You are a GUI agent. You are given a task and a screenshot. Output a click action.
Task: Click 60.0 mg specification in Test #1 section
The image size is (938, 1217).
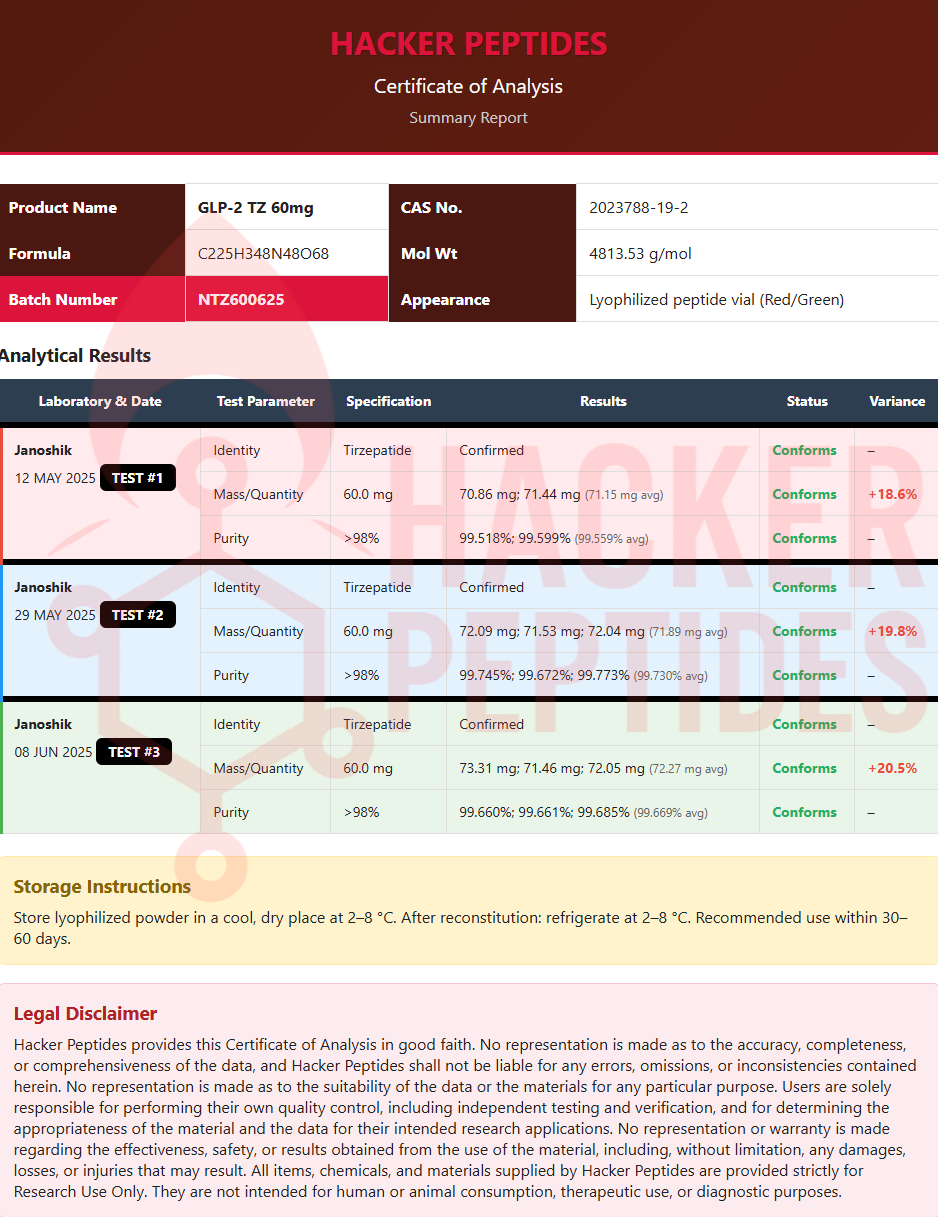[368, 494]
